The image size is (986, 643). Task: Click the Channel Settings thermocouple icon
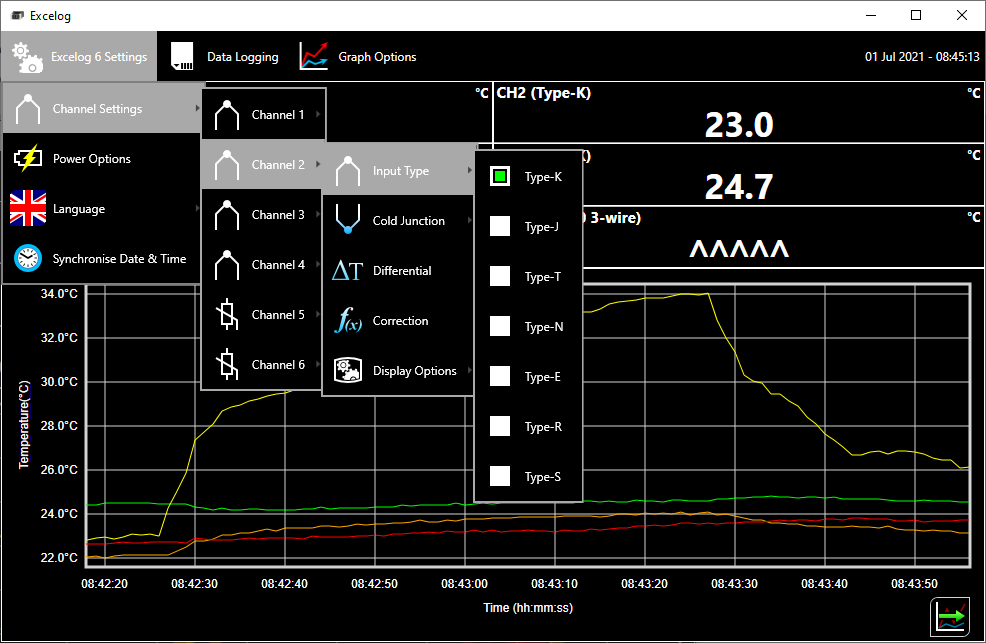28,109
